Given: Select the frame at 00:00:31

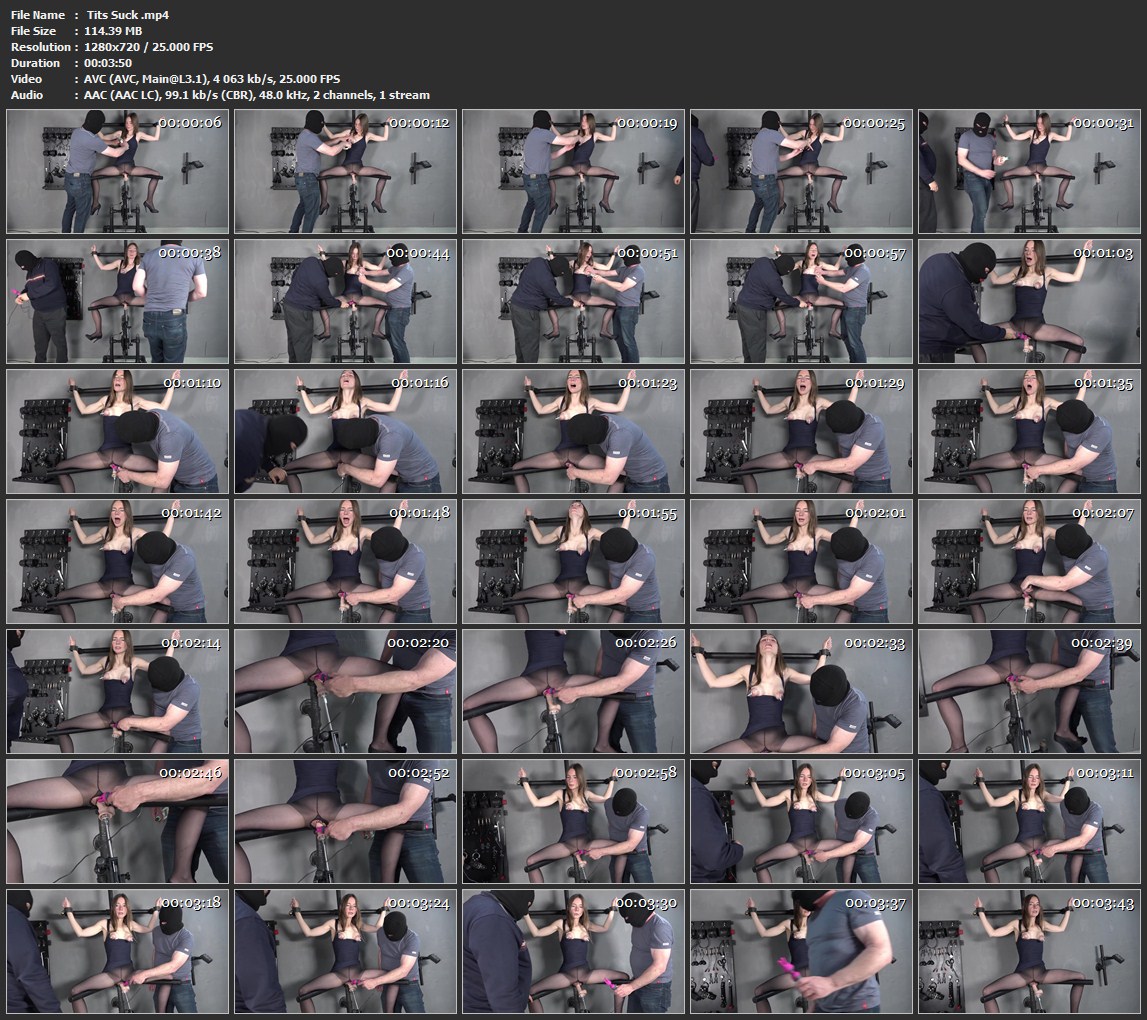Looking at the screenshot, I should pos(1030,172).
